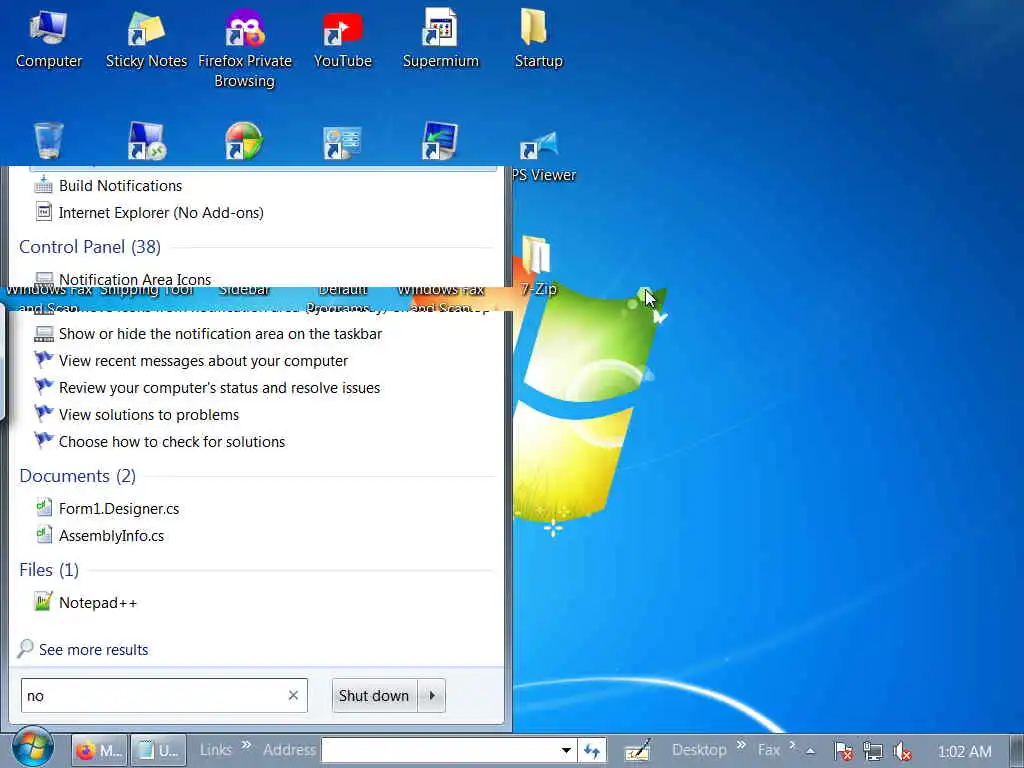The width and height of the screenshot is (1024, 768).
Task: Open the Computer desktop icon
Action: pyautogui.click(x=49, y=39)
